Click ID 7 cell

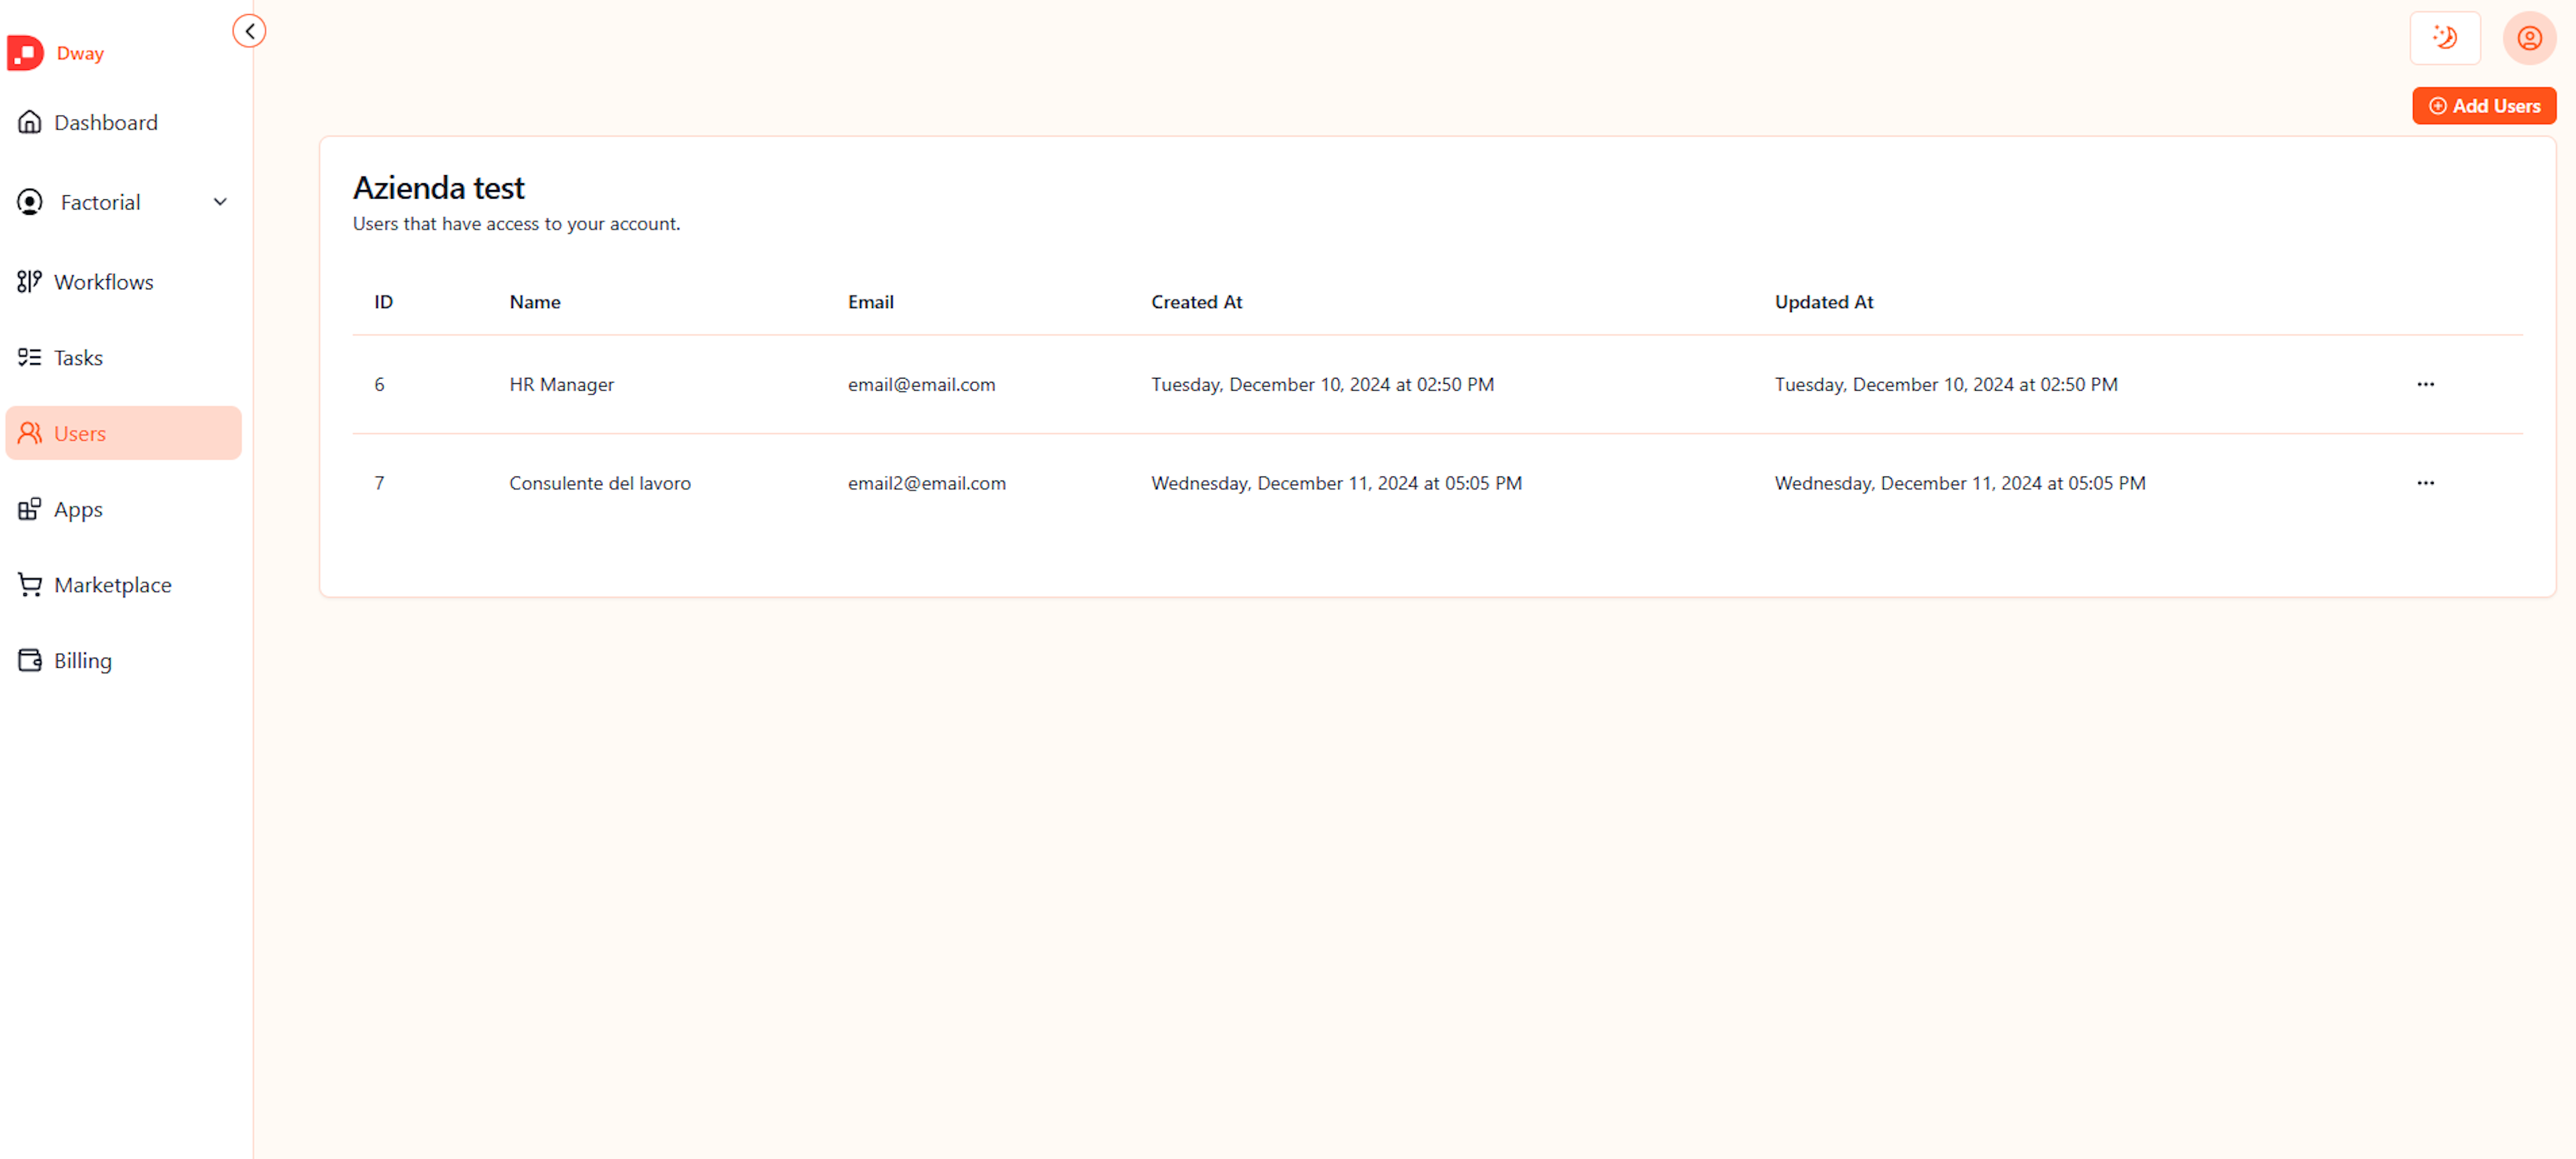379,483
